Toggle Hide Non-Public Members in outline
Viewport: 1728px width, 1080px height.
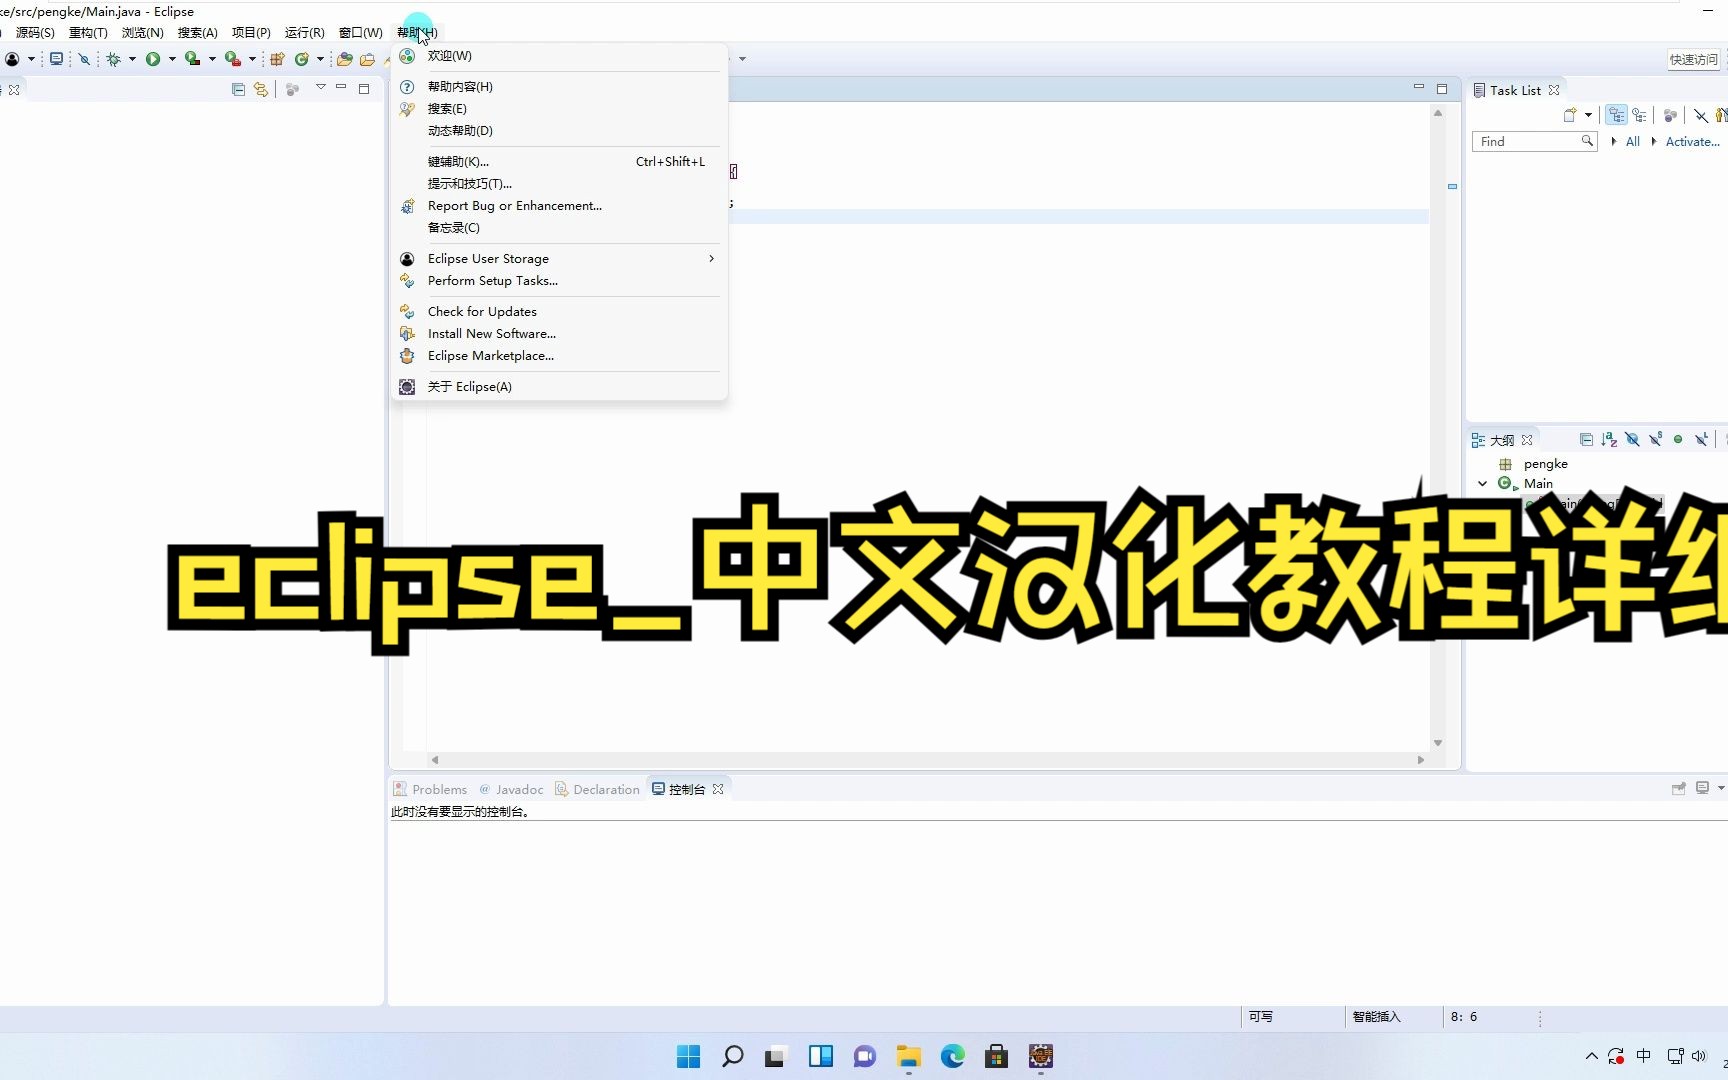(1678, 440)
